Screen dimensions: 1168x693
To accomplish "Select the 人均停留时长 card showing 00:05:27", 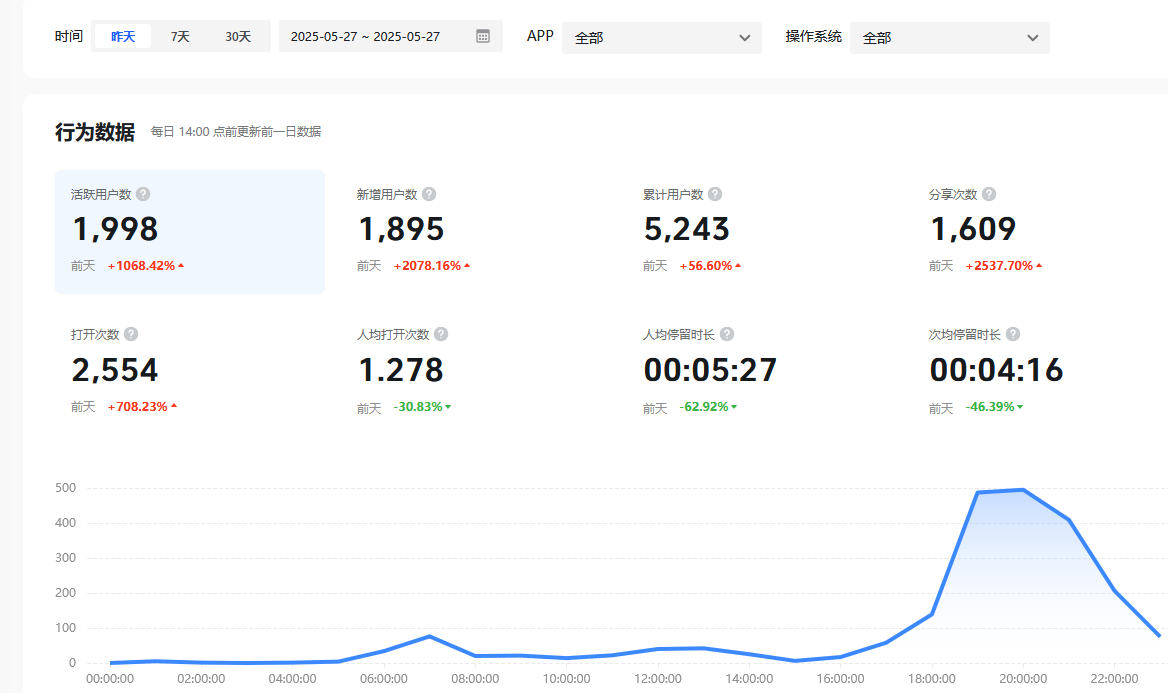I will pos(763,373).
